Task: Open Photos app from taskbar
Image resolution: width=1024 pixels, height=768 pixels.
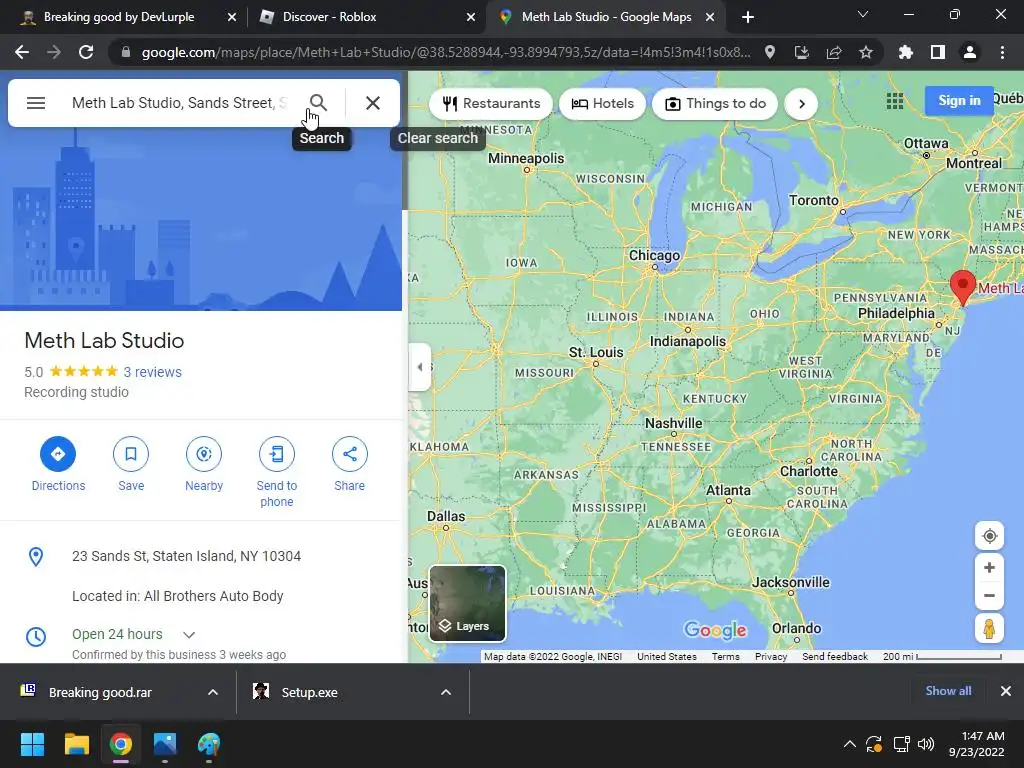Action: pyautogui.click(x=165, y=744)
